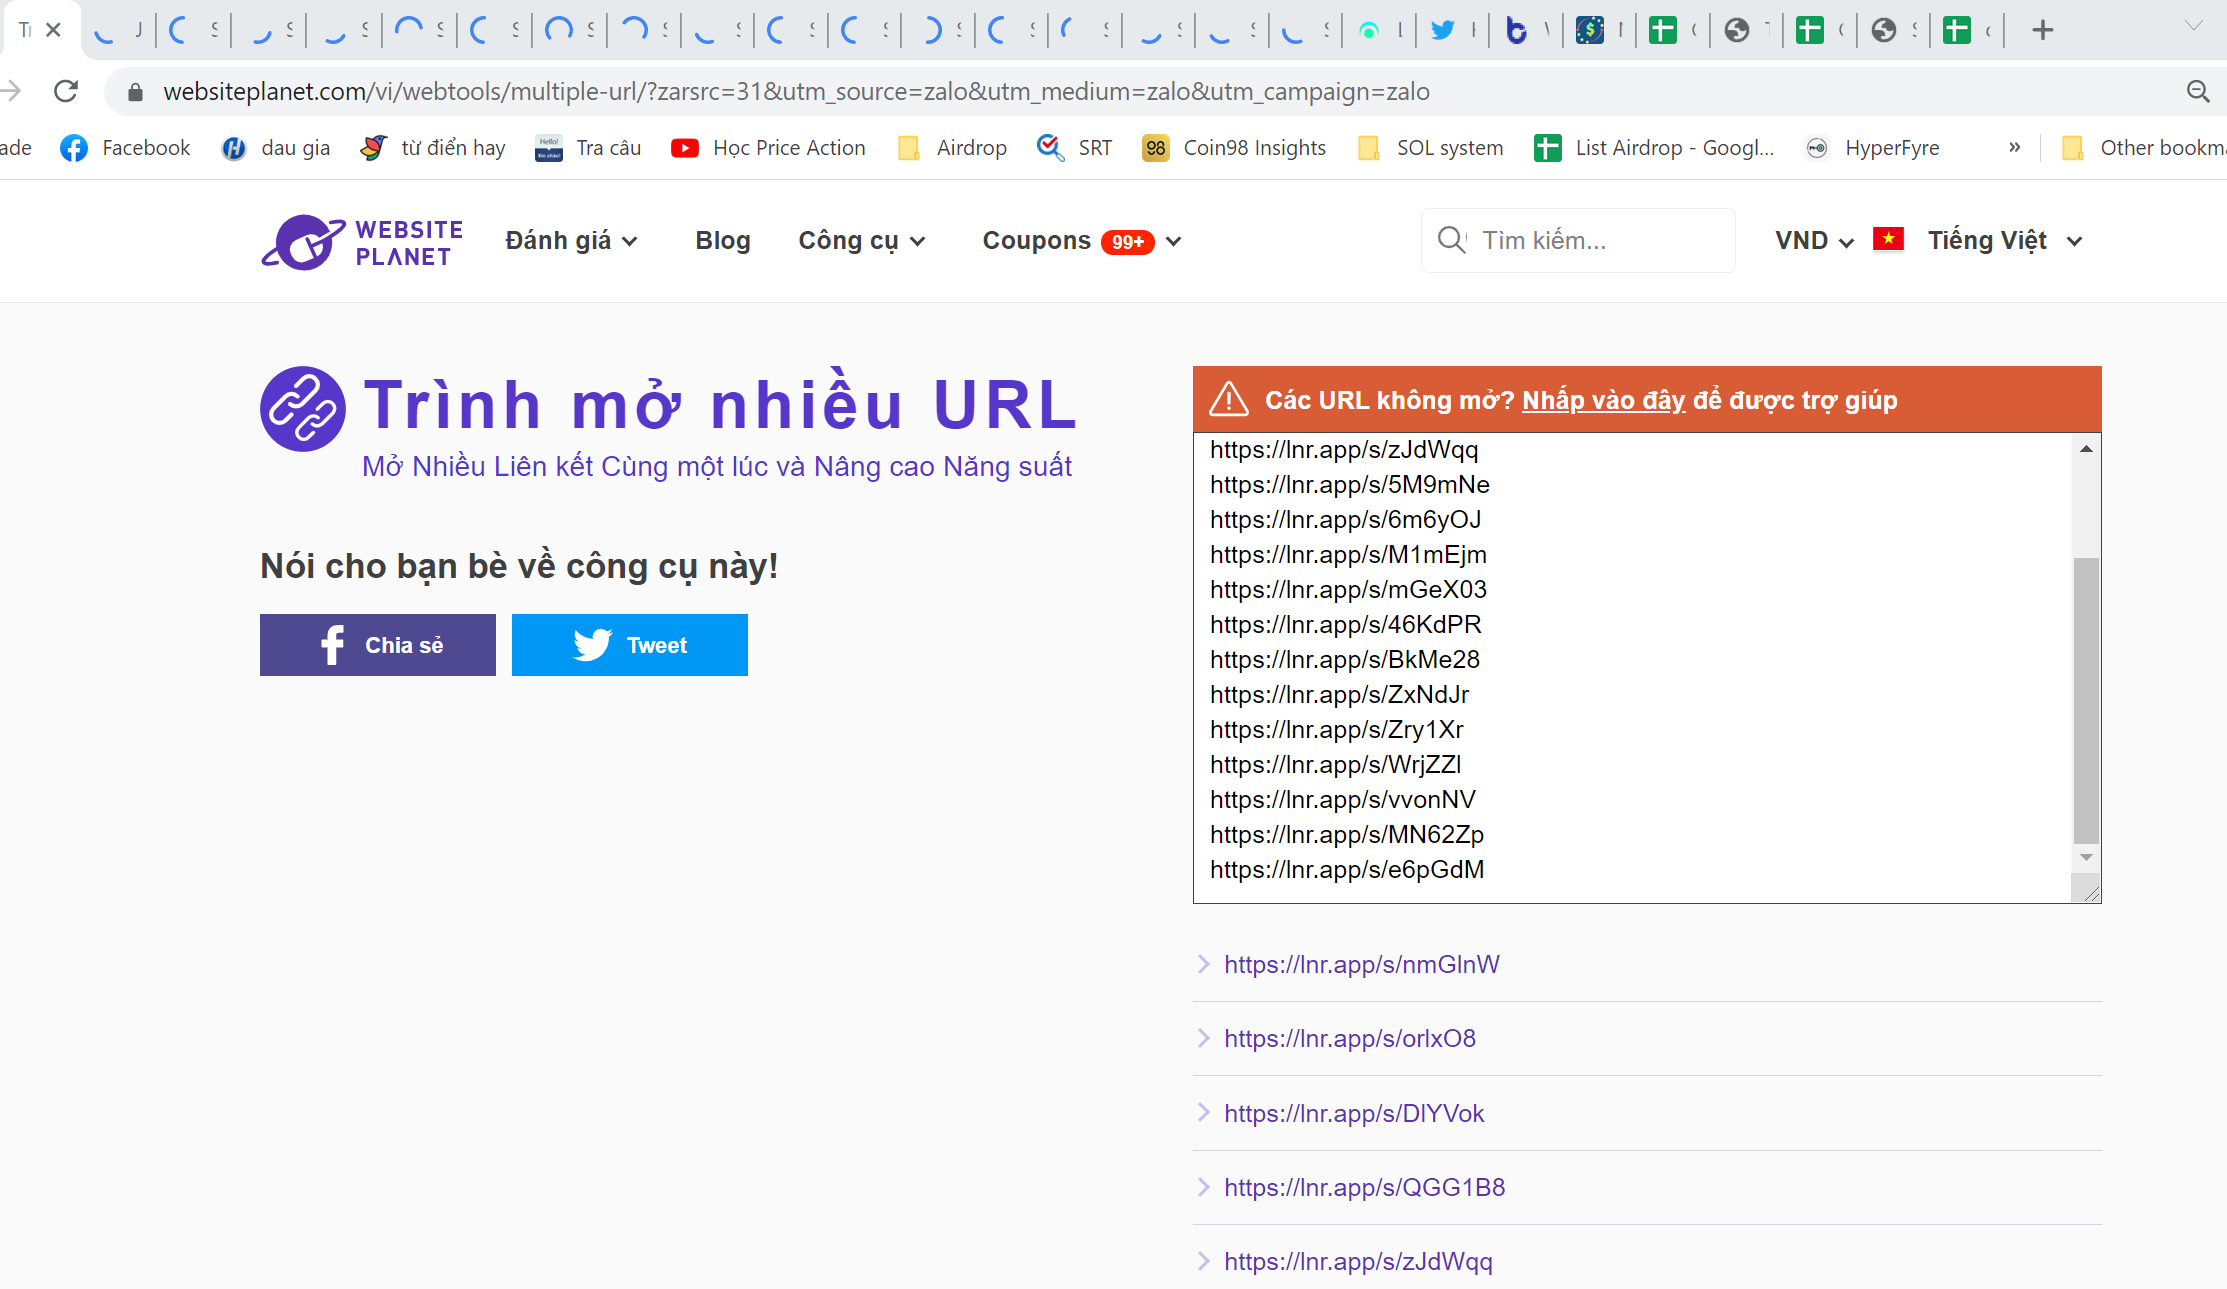
Task: Click the Vietnam flag icon
Action: (x=1888, y=240)
